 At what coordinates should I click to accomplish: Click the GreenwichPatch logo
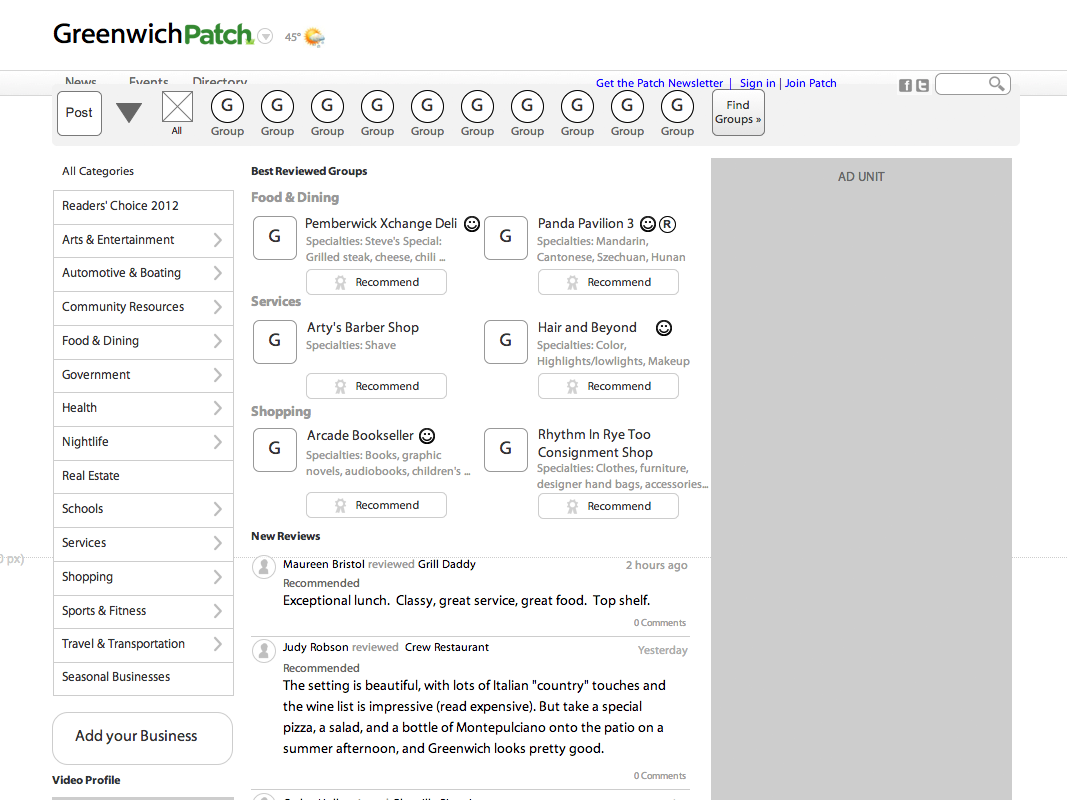pyautogui.click(x=153, y=34)
